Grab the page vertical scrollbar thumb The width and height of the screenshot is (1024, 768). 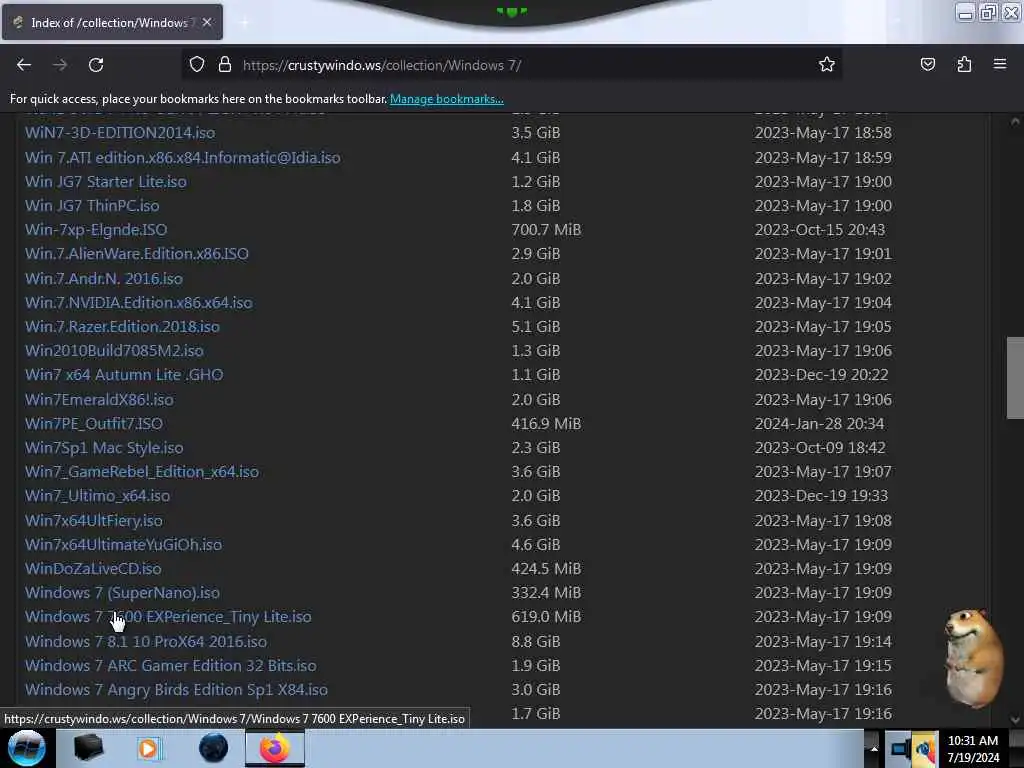1014,377
